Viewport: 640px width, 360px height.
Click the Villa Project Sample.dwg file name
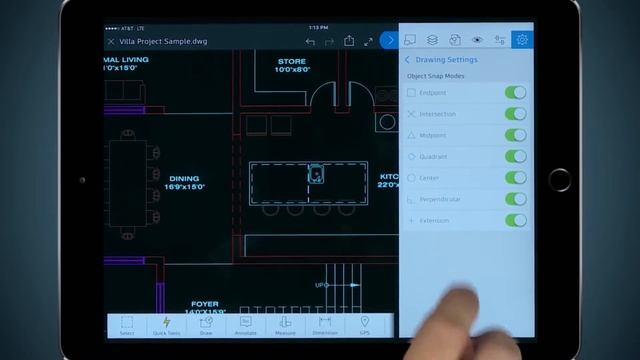coord(163,42)
